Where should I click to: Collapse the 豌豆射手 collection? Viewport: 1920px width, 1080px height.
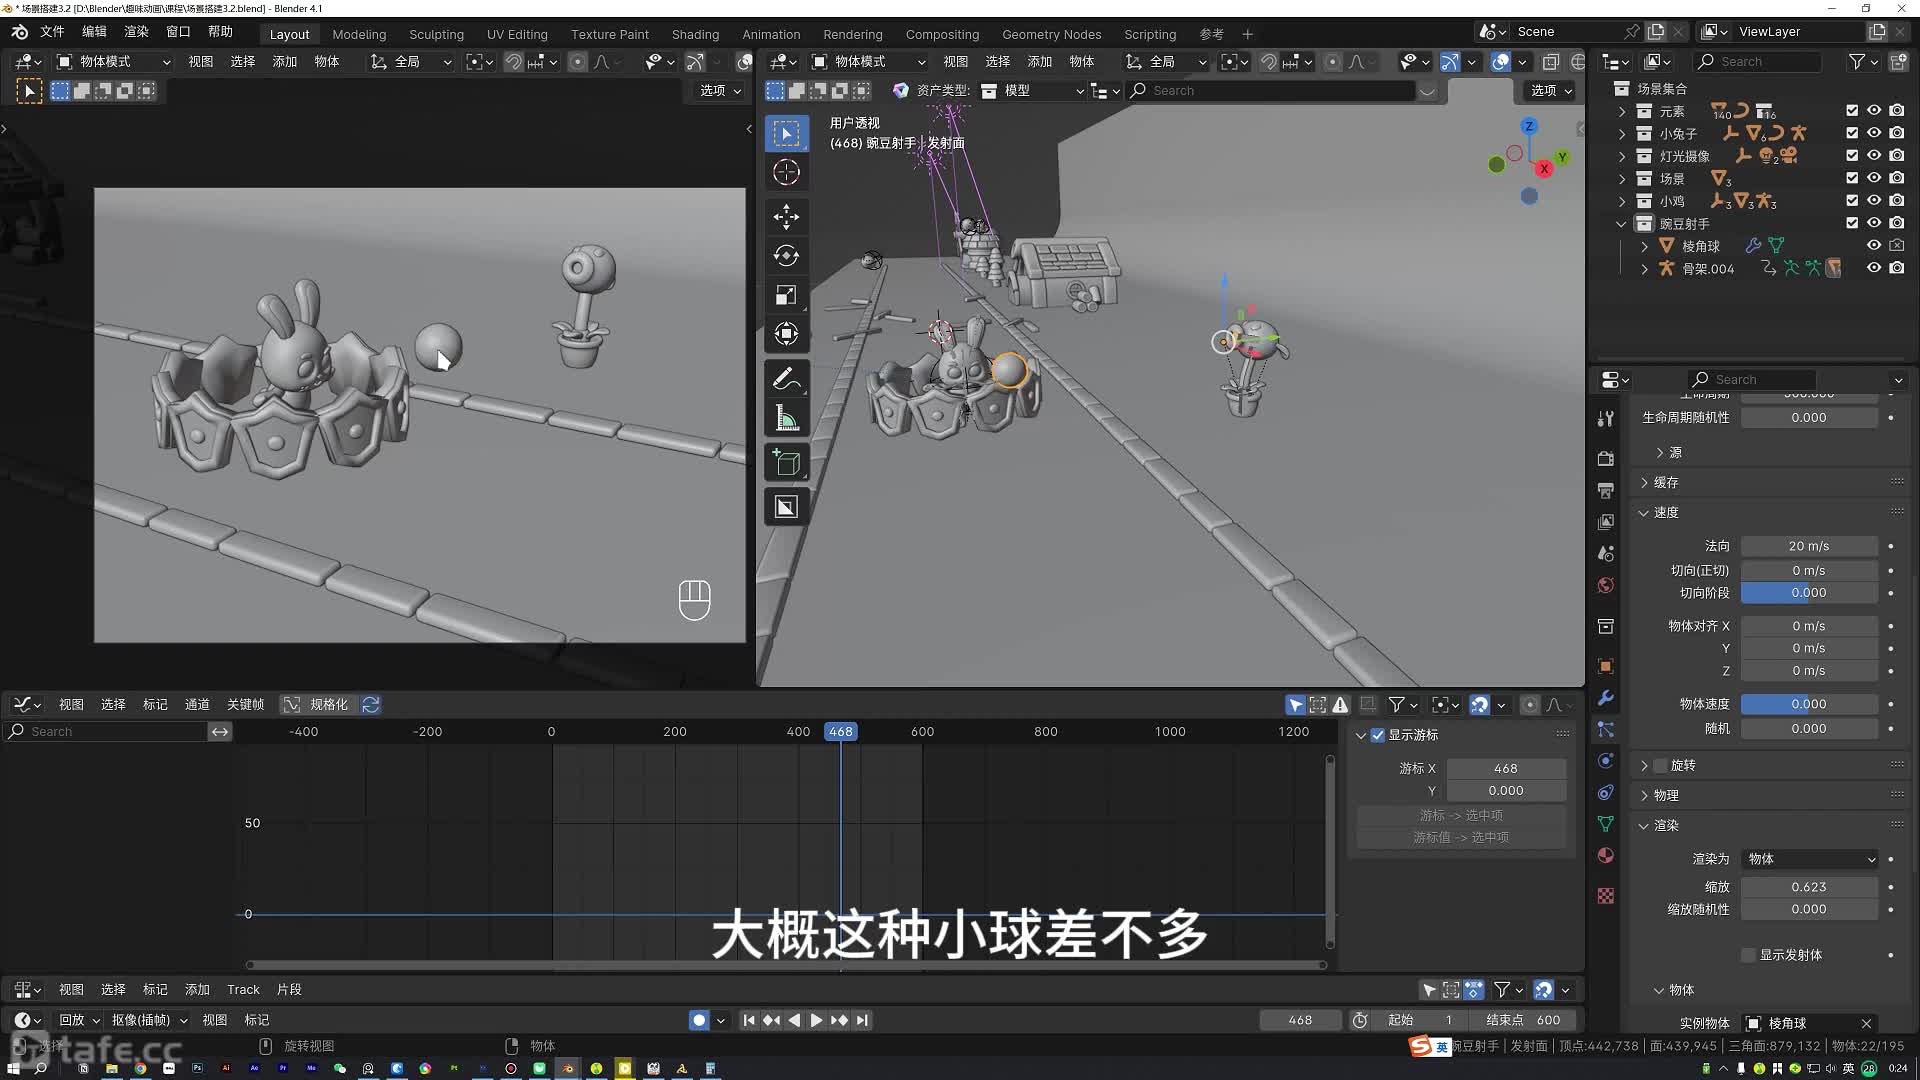1622,223
